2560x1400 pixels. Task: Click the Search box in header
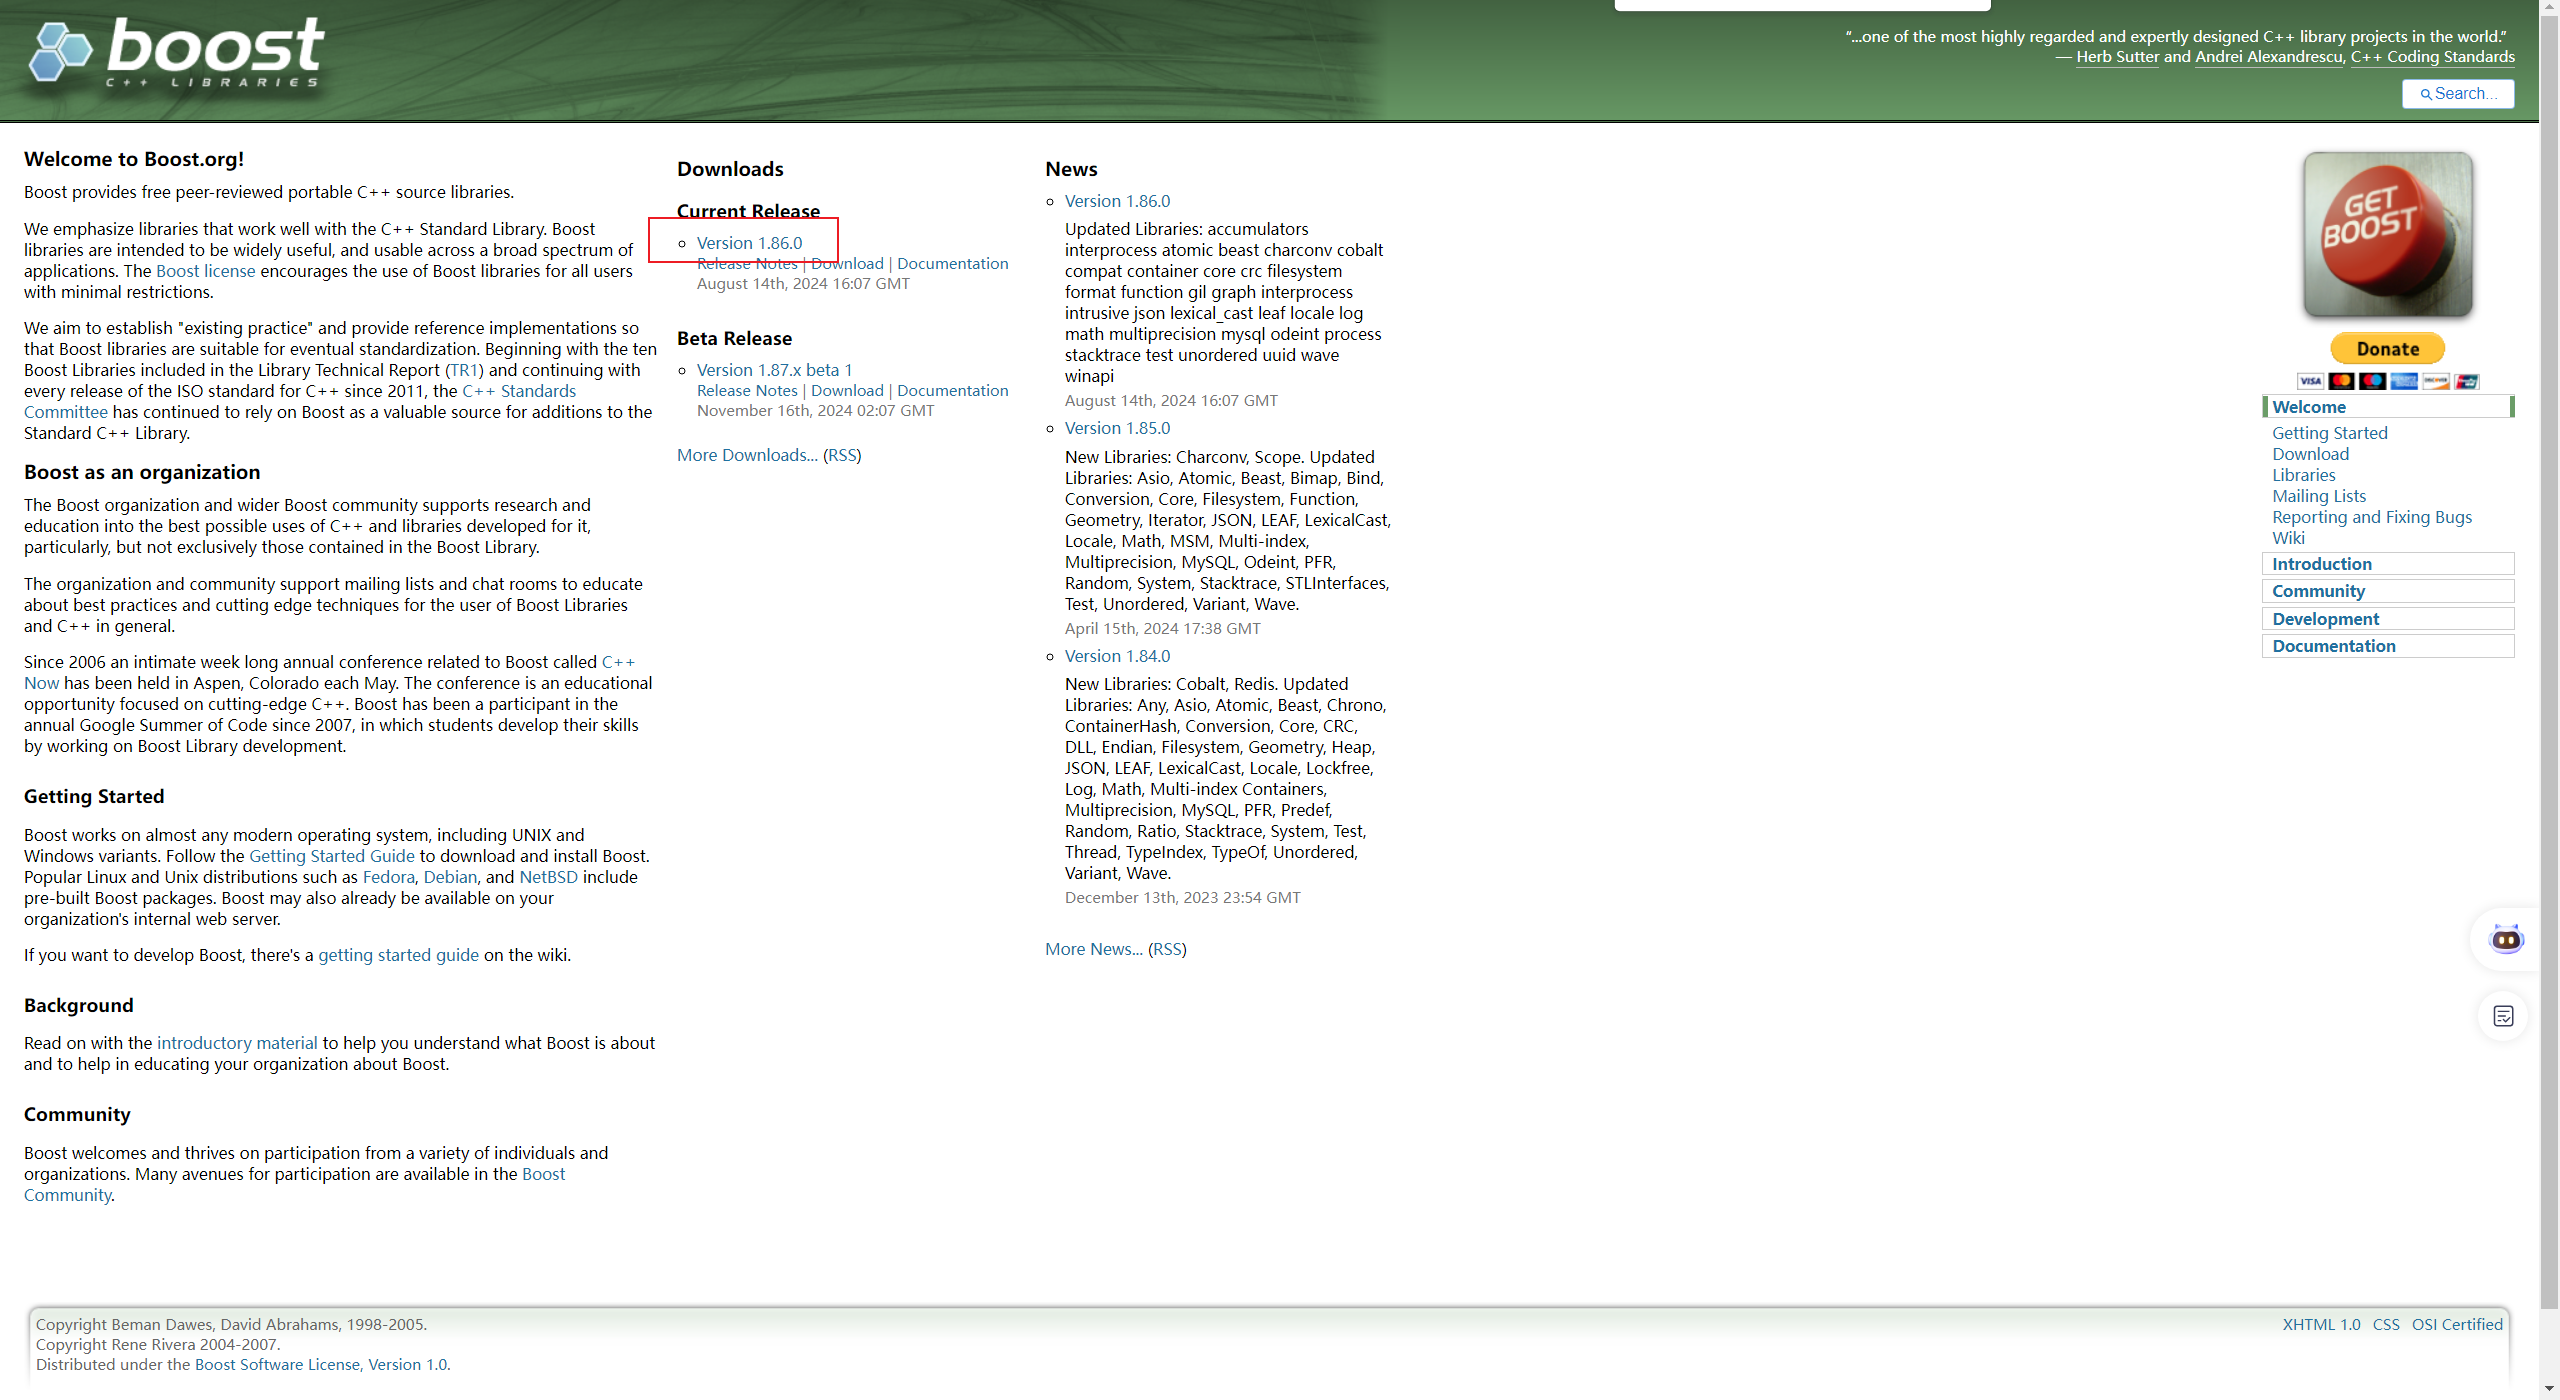[x=2458, y=93]
